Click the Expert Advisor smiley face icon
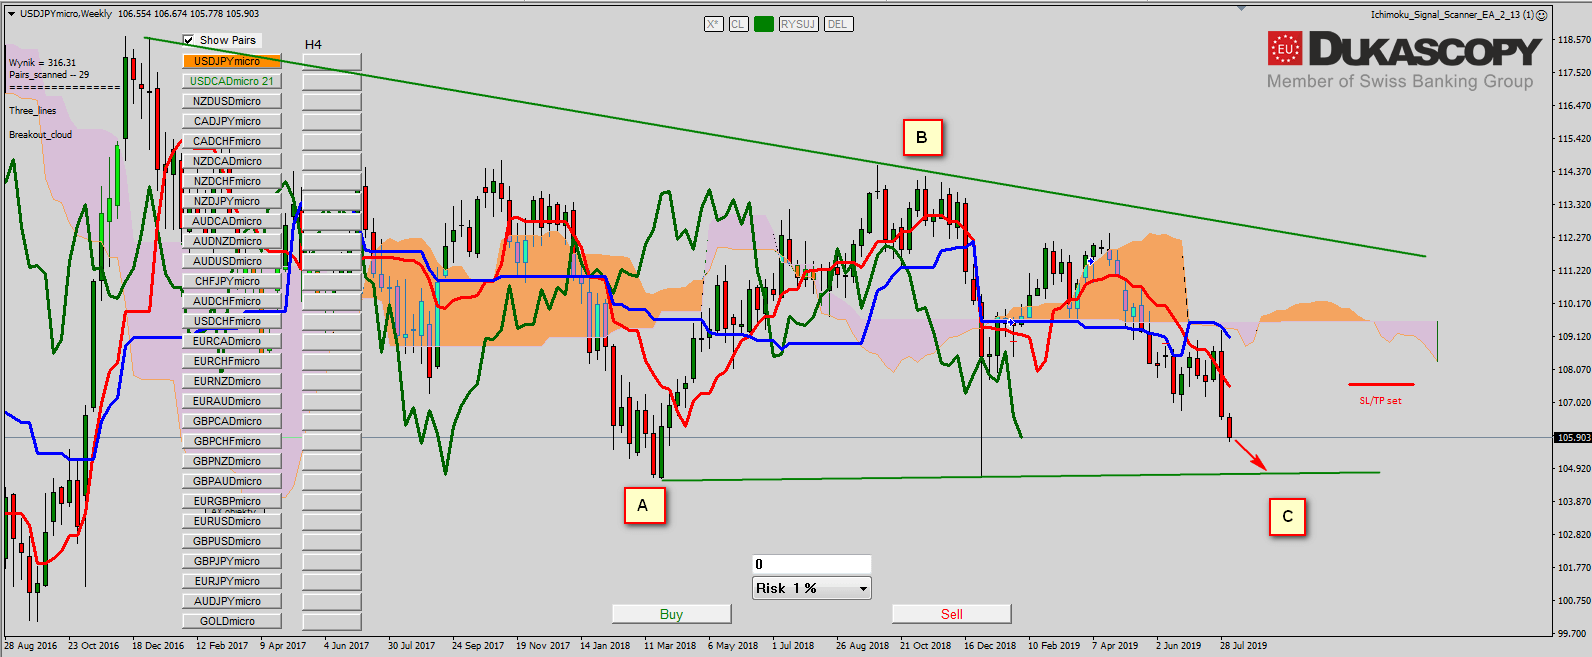 pyautogui.click(x=1541, y=15)
